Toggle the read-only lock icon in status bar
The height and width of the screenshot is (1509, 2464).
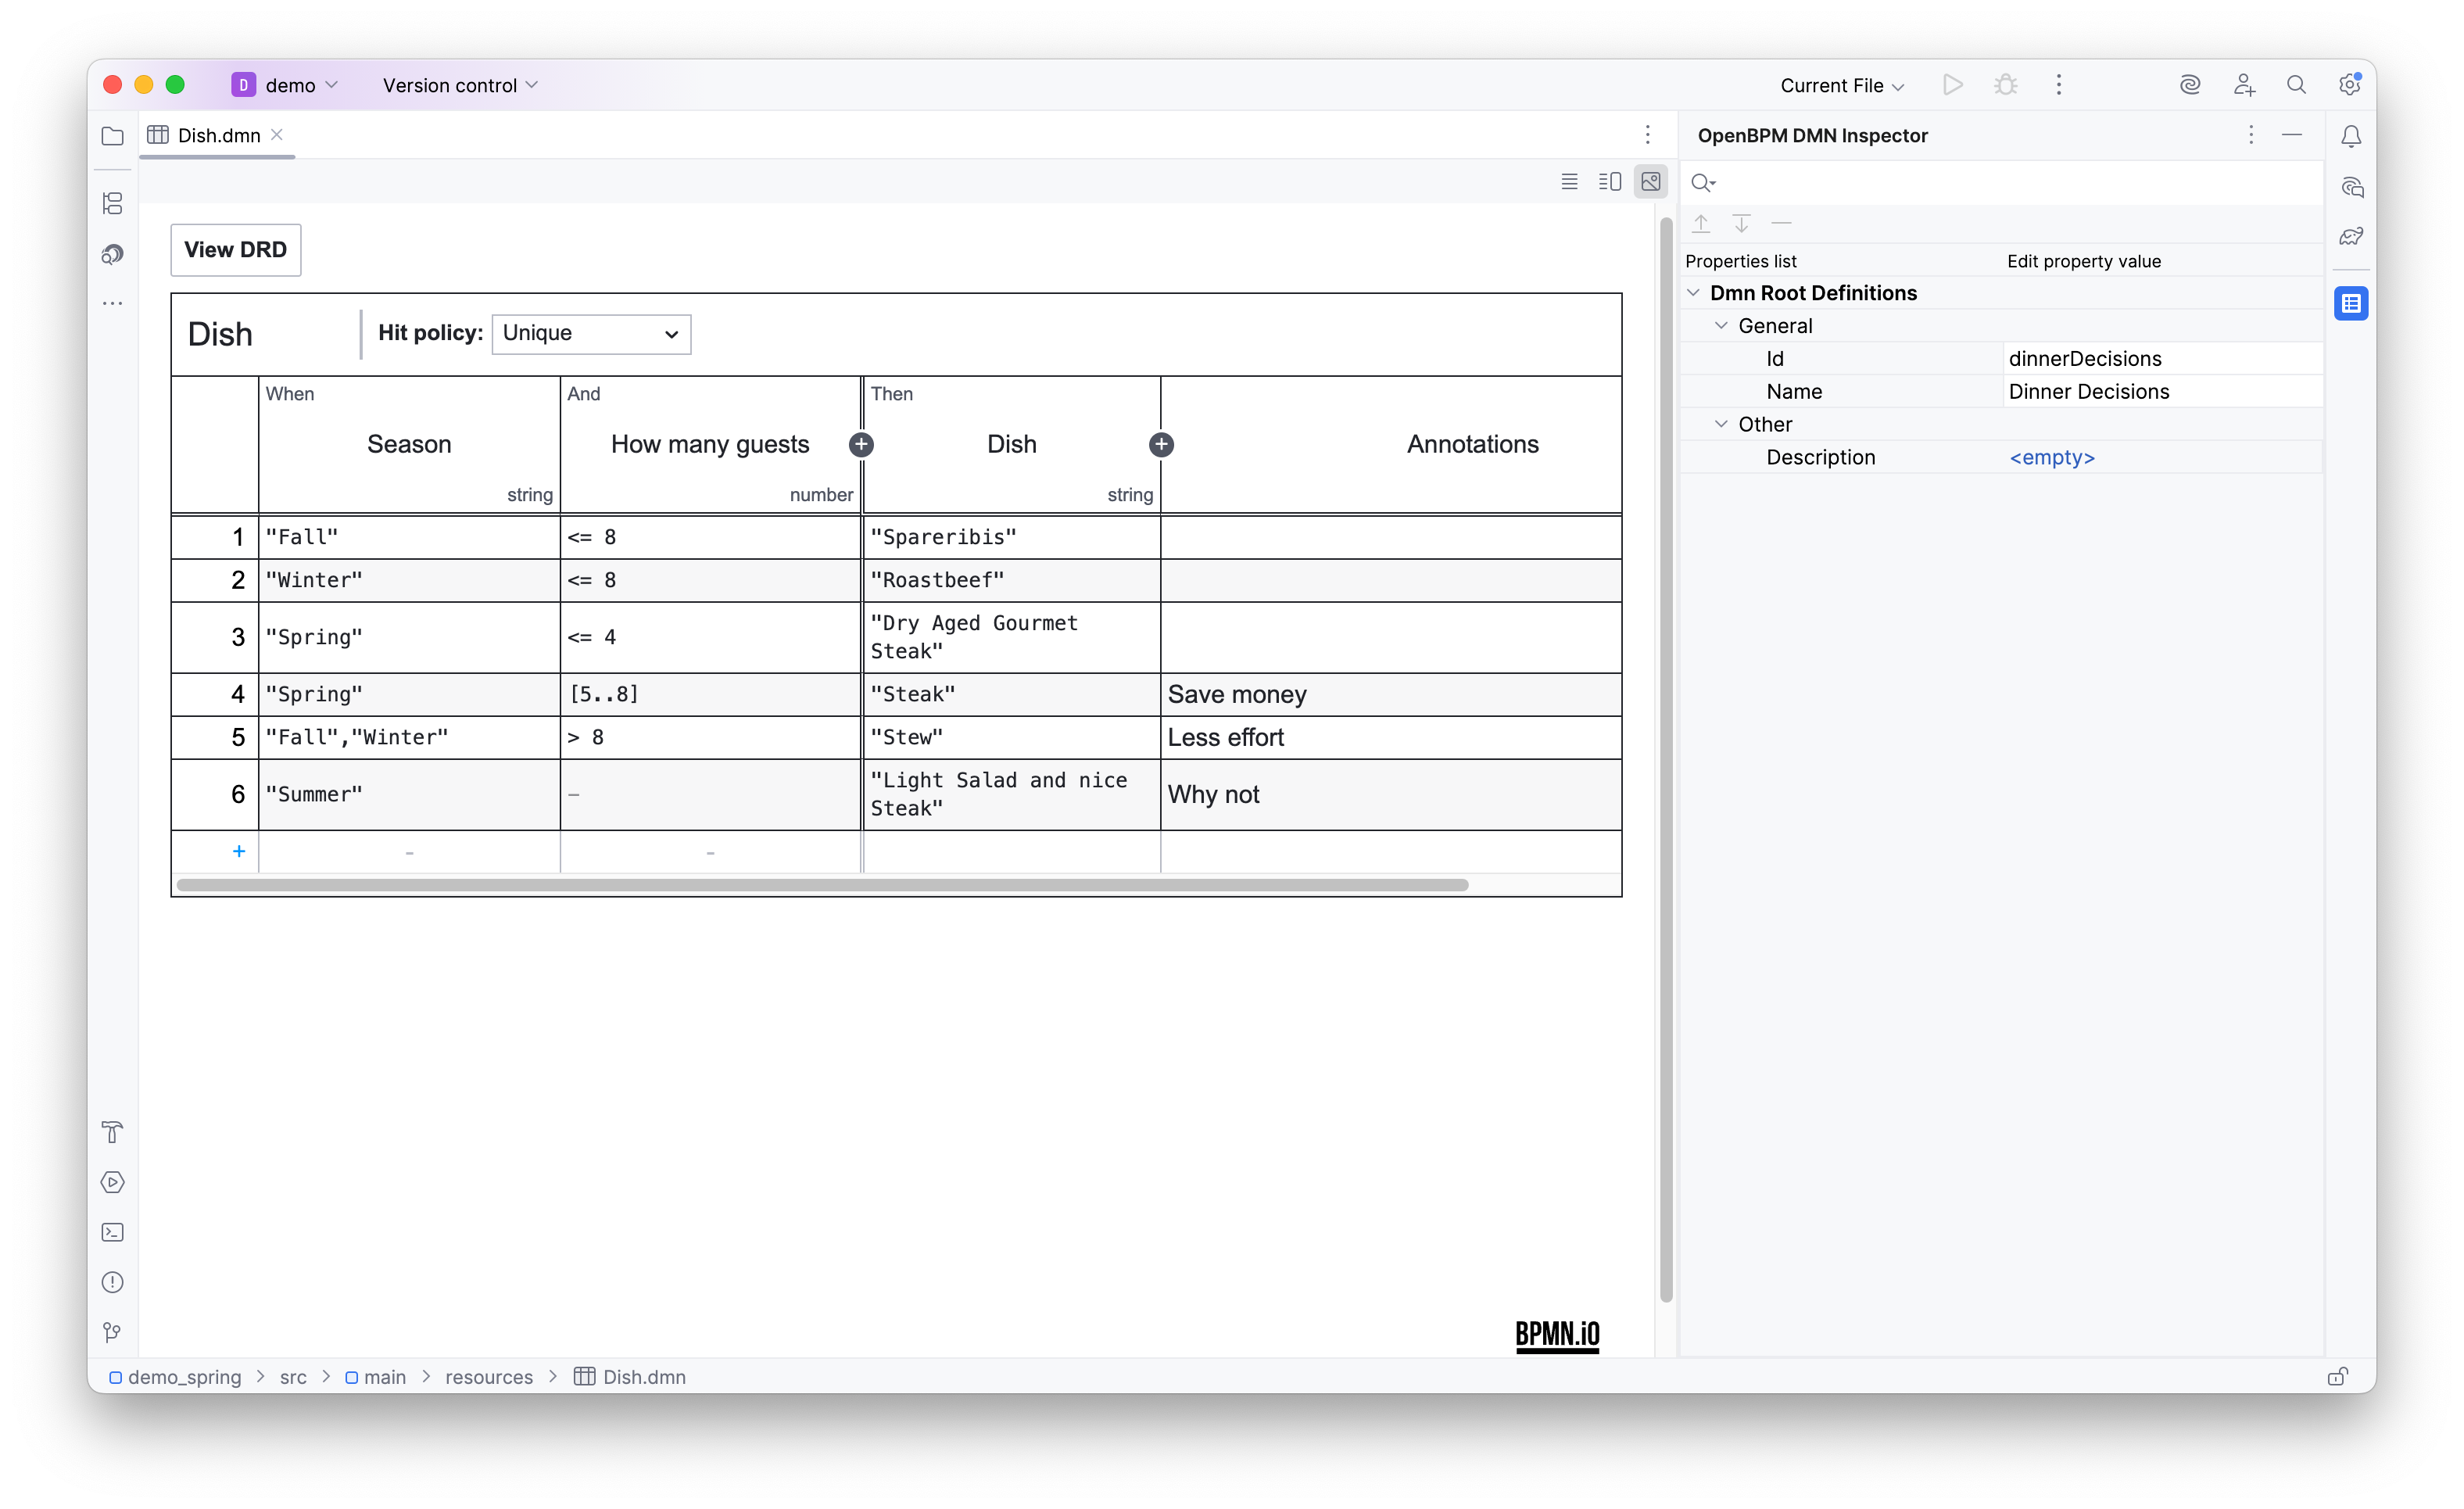pyautogui.click(x=2338, y=1377)
